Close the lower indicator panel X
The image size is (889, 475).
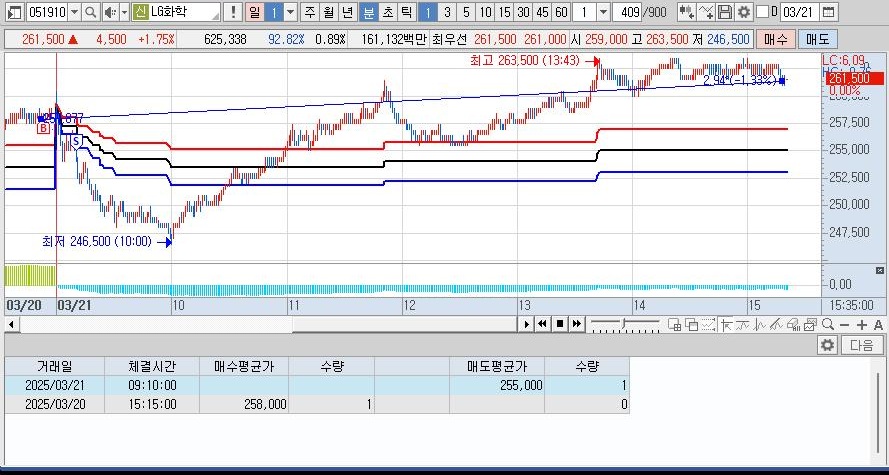coord(880,270)
